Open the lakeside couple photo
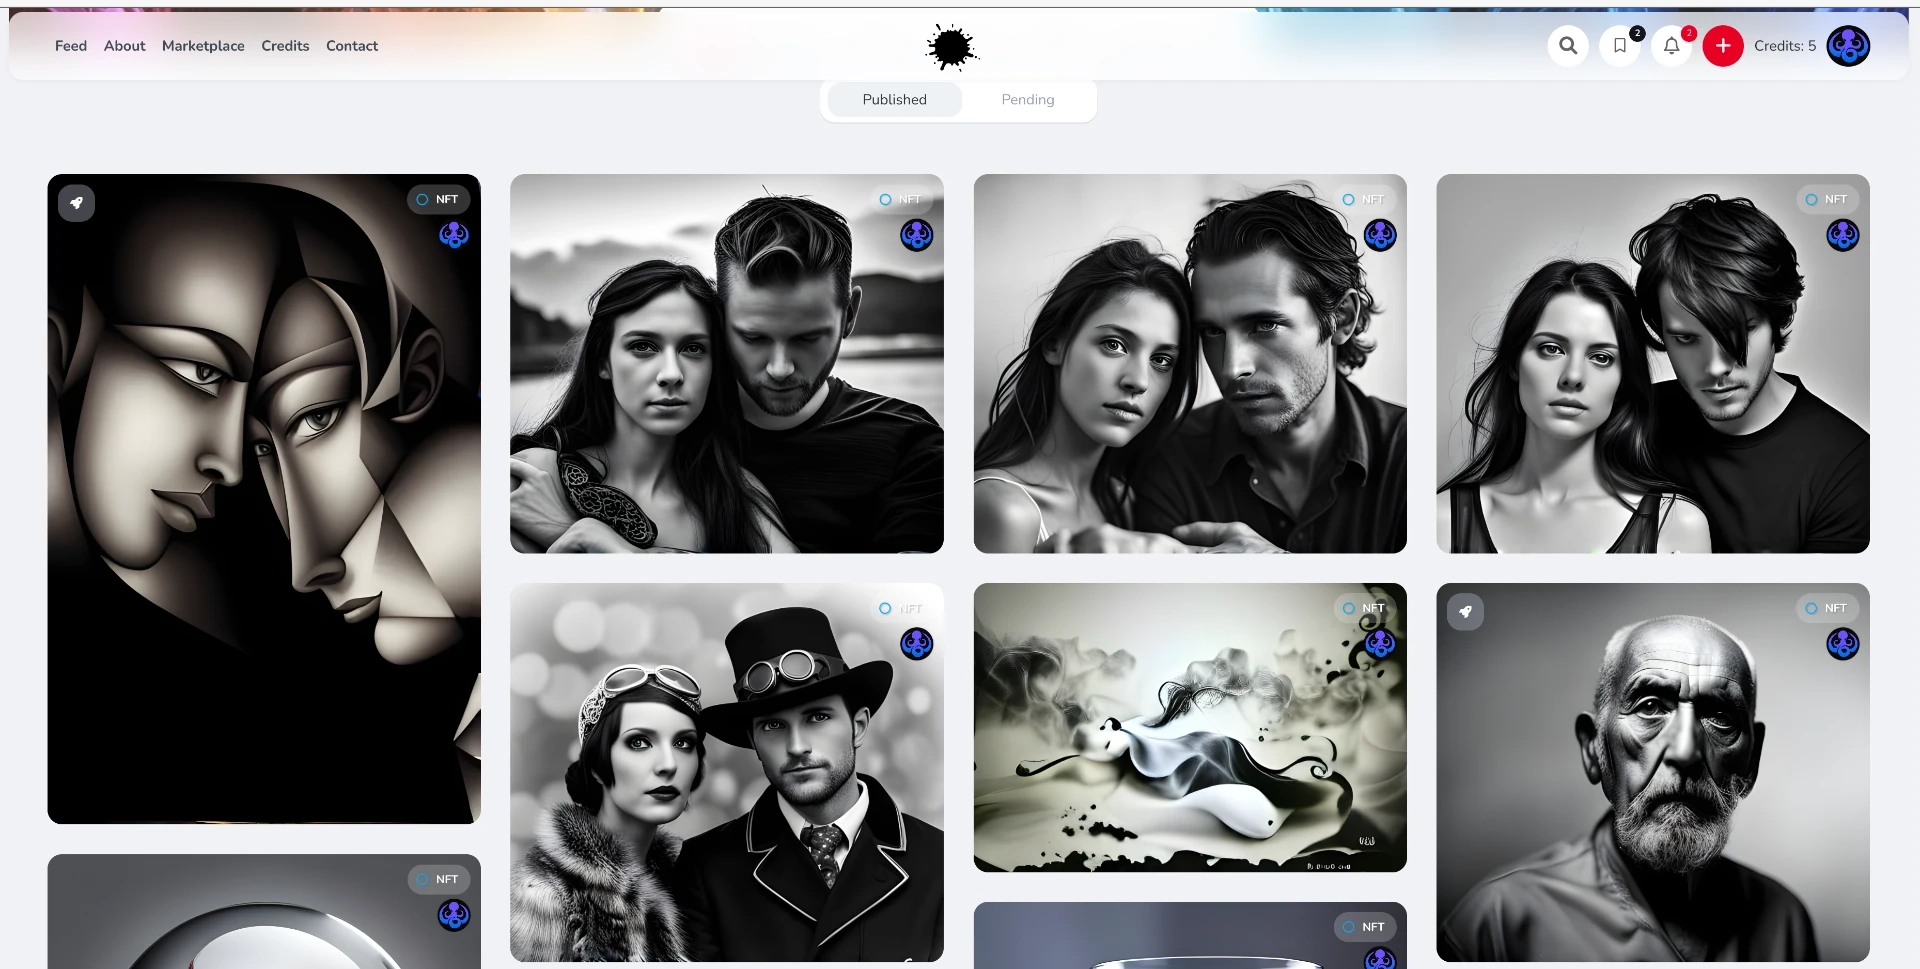Image resolution: width=1920 pixels, height=969 pixels. coord(727,364)
